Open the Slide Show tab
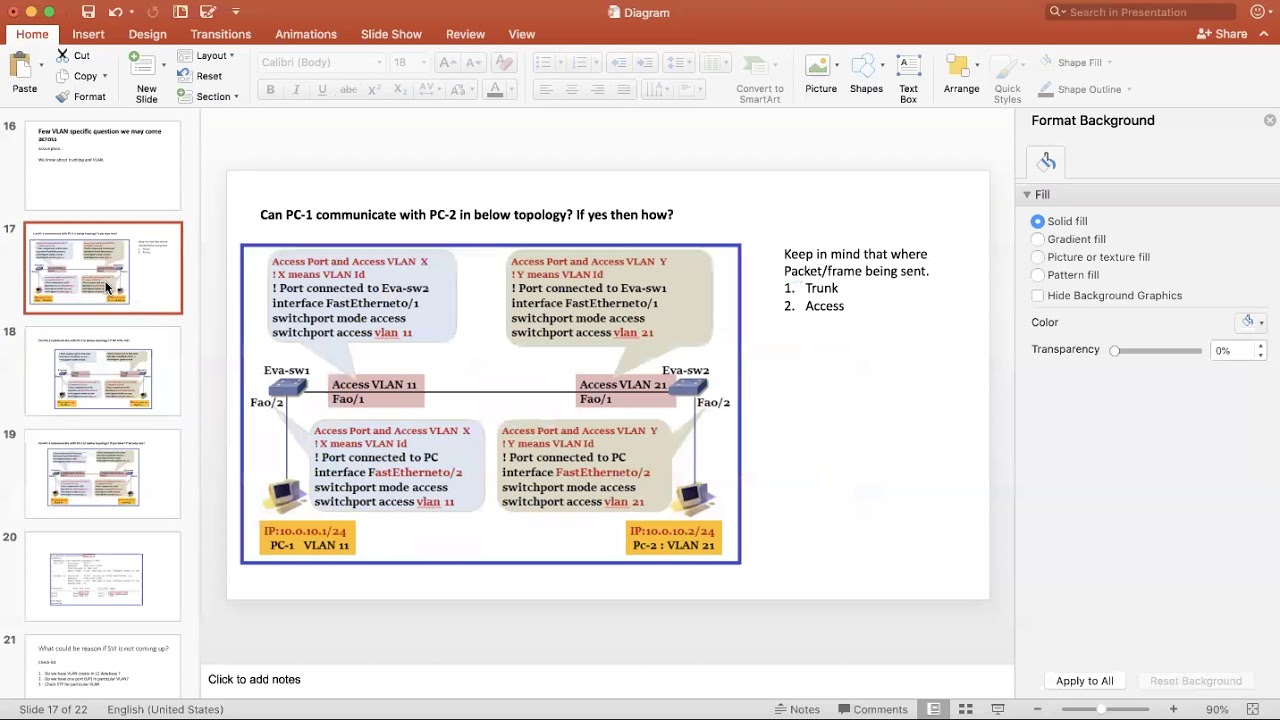Image resolution: width=1280 pixels, height=720 pixels. coord(391,34)
